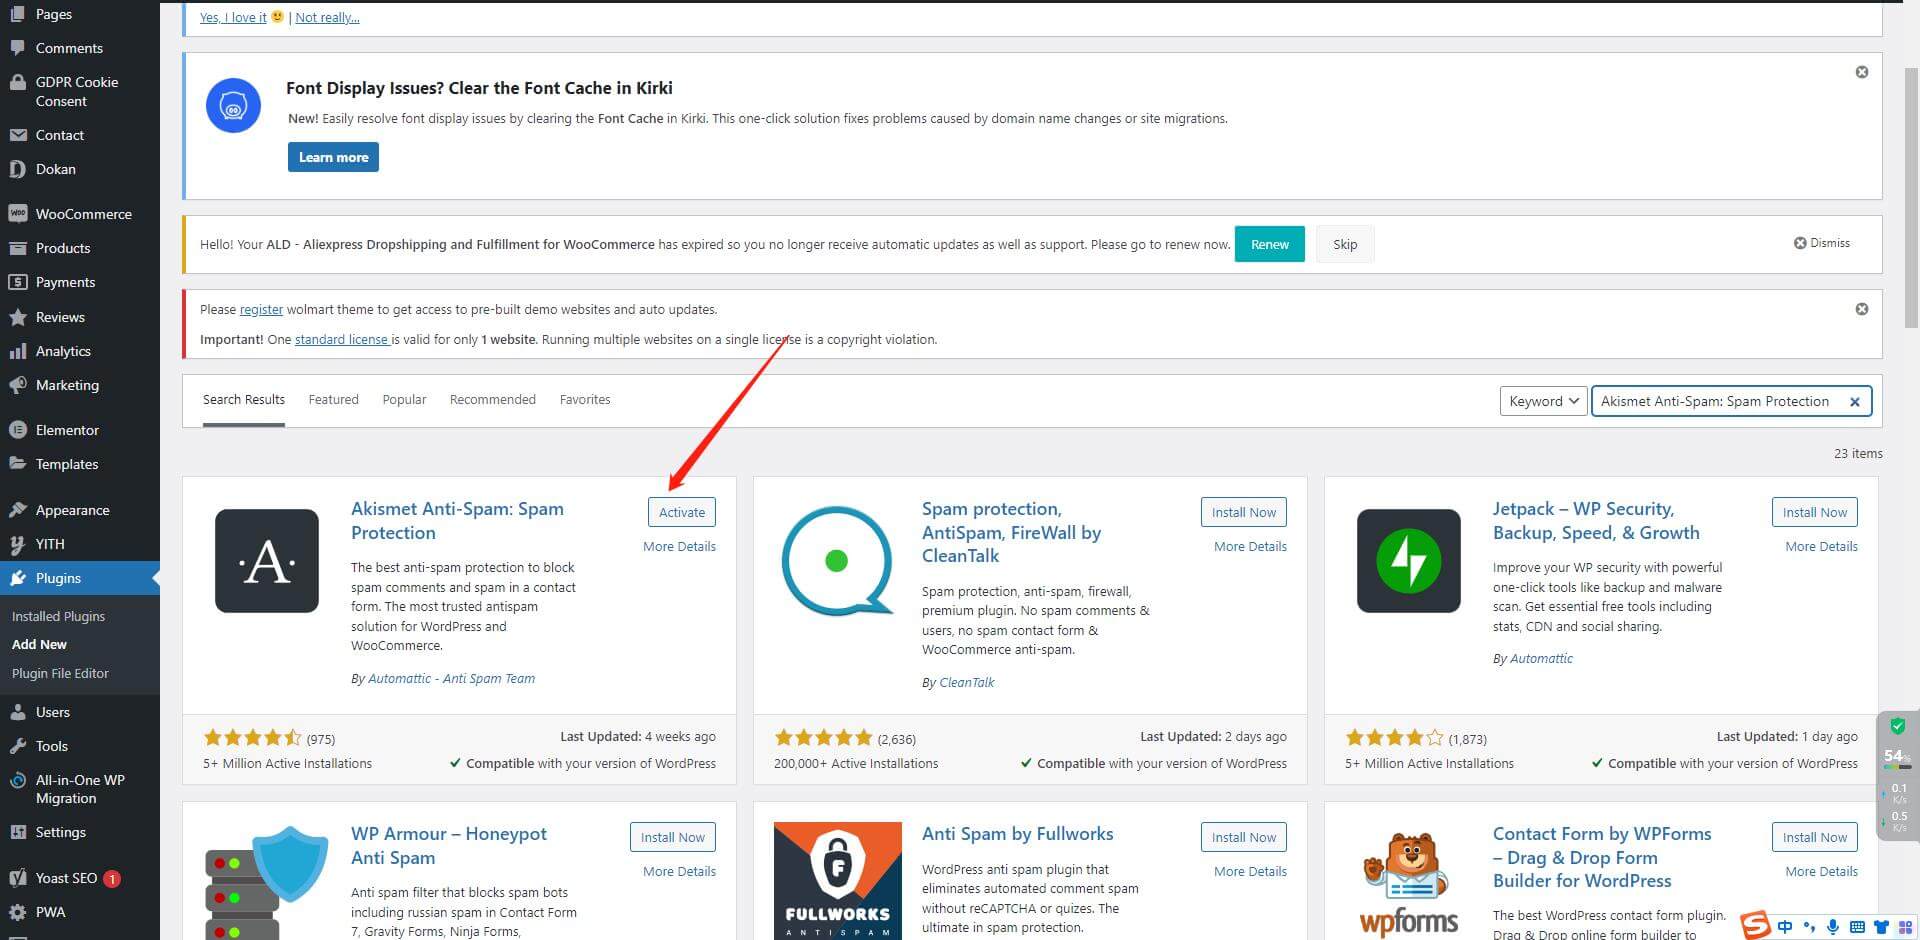Click CleanTalk plugin logo thumbnail
The width and height of the screenshot is (1920, 940).
point(838,561)
